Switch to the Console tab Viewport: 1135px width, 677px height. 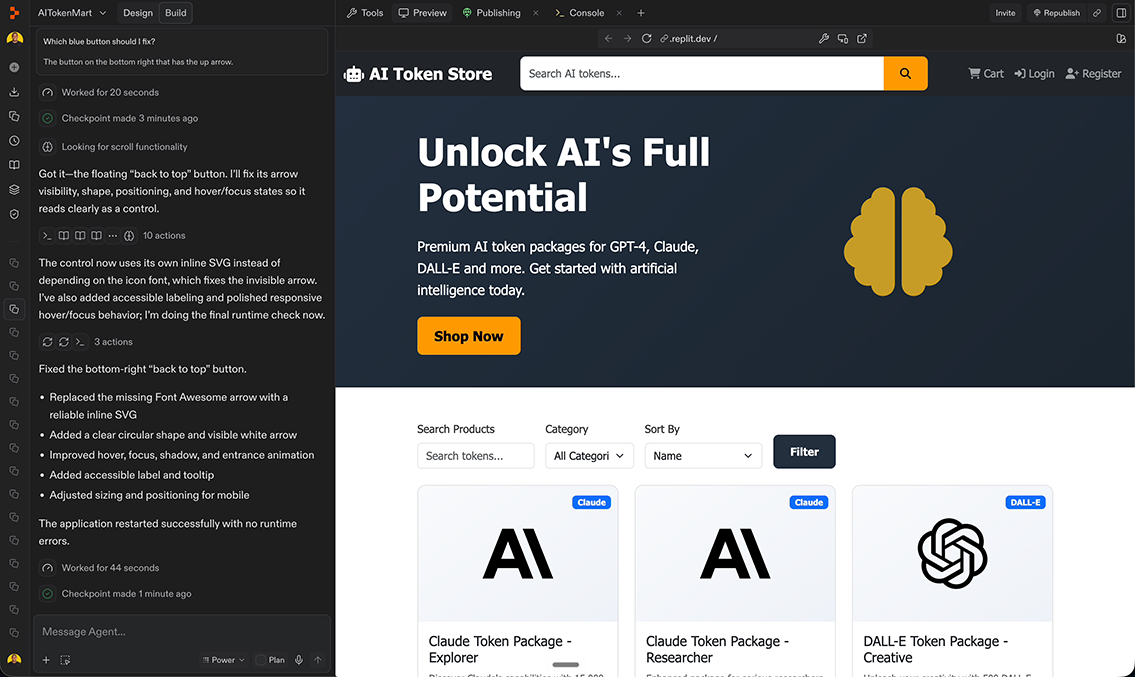tap(580, 13)
